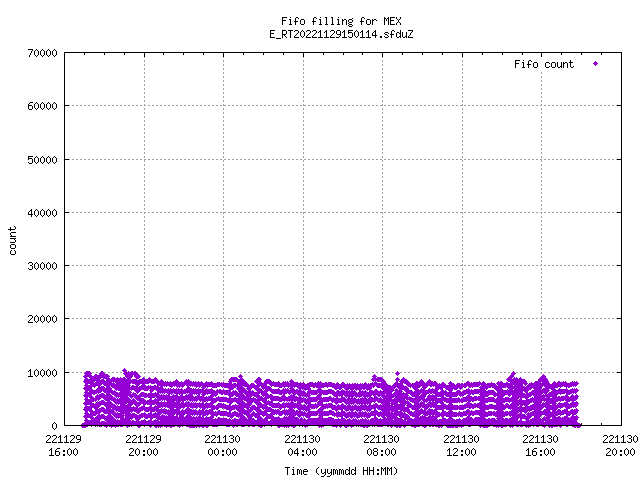Click the y-axis tick value 60000

(x=42, y=106)
